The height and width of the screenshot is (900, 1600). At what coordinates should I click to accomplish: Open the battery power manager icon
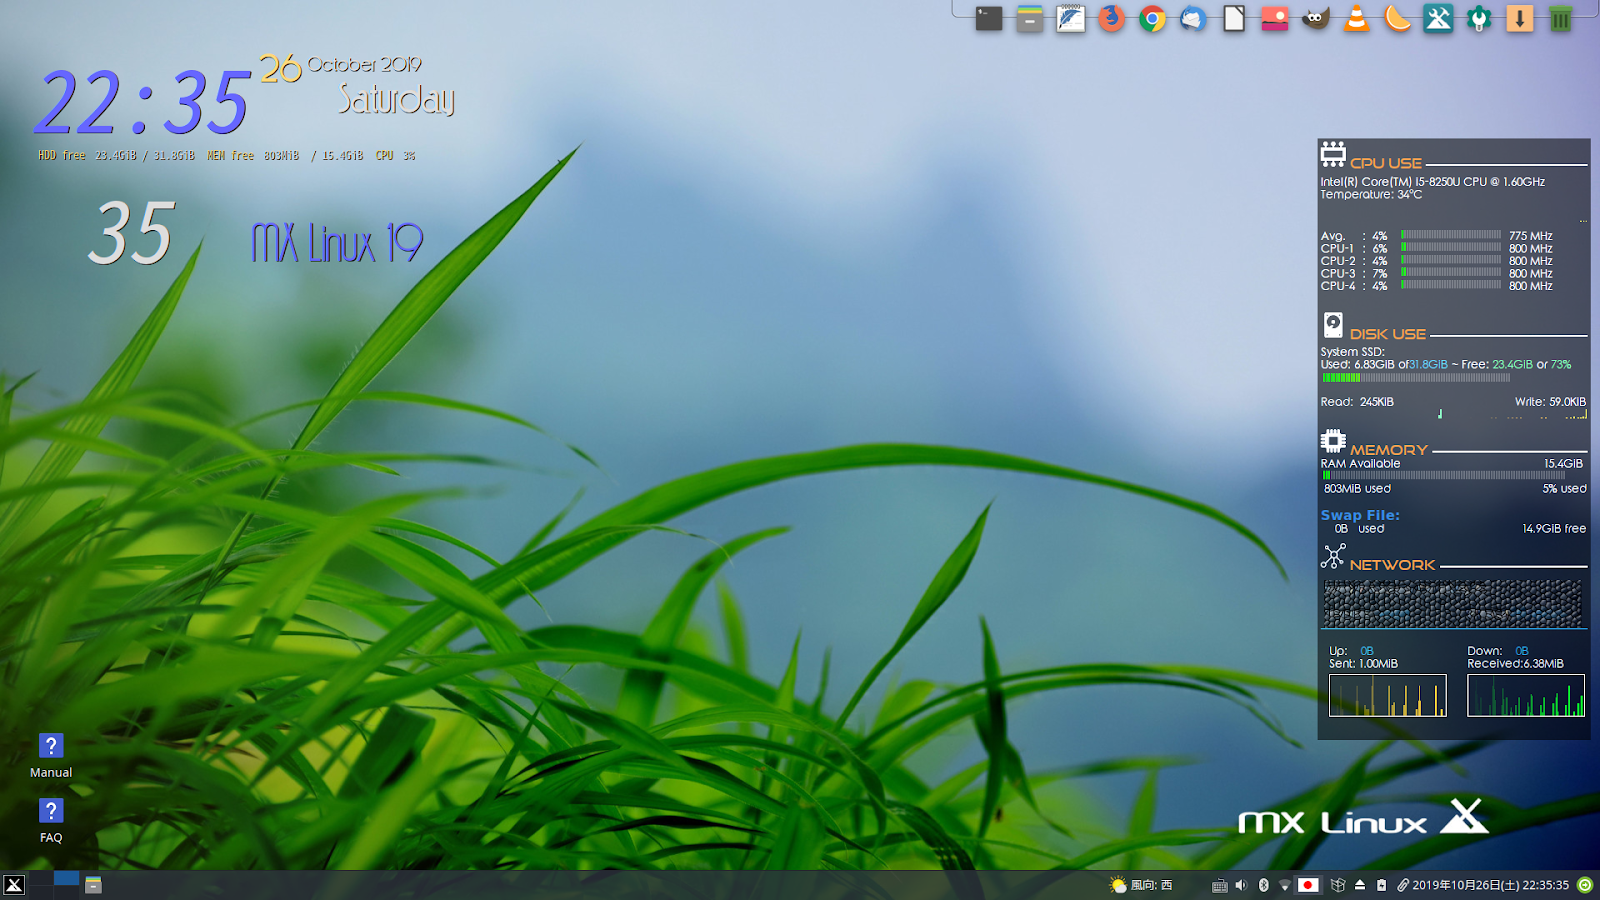coord(1381,885)
